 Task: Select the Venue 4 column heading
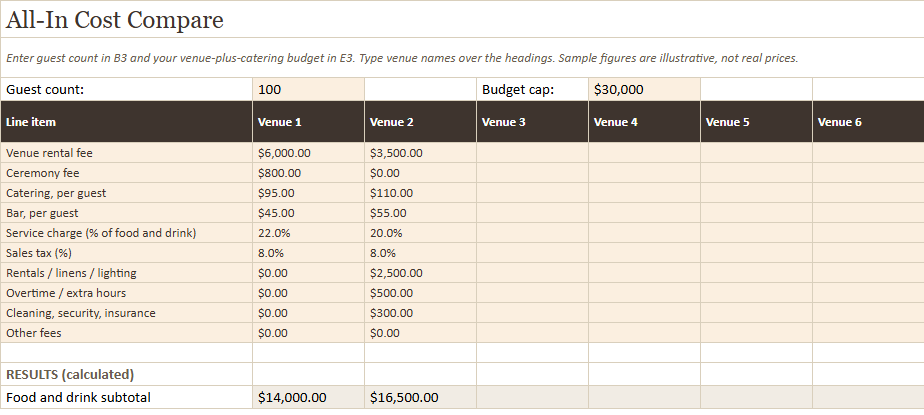(644, 122)
